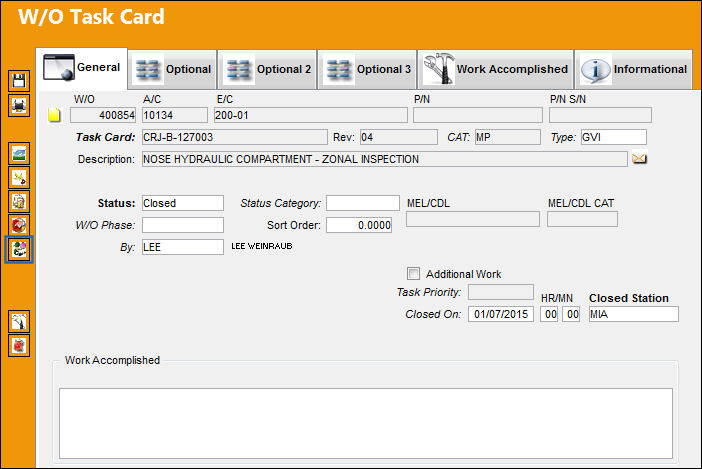
Task: Click the Sort Order field 0.0000
Action: [x=359, y=225]
